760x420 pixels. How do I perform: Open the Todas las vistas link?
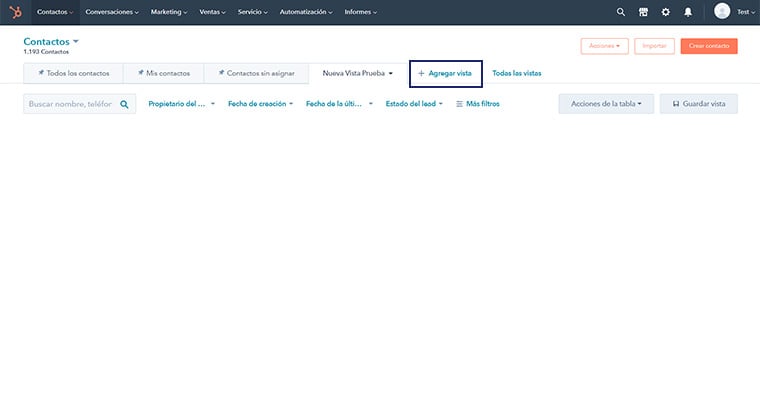pos(516,73)
